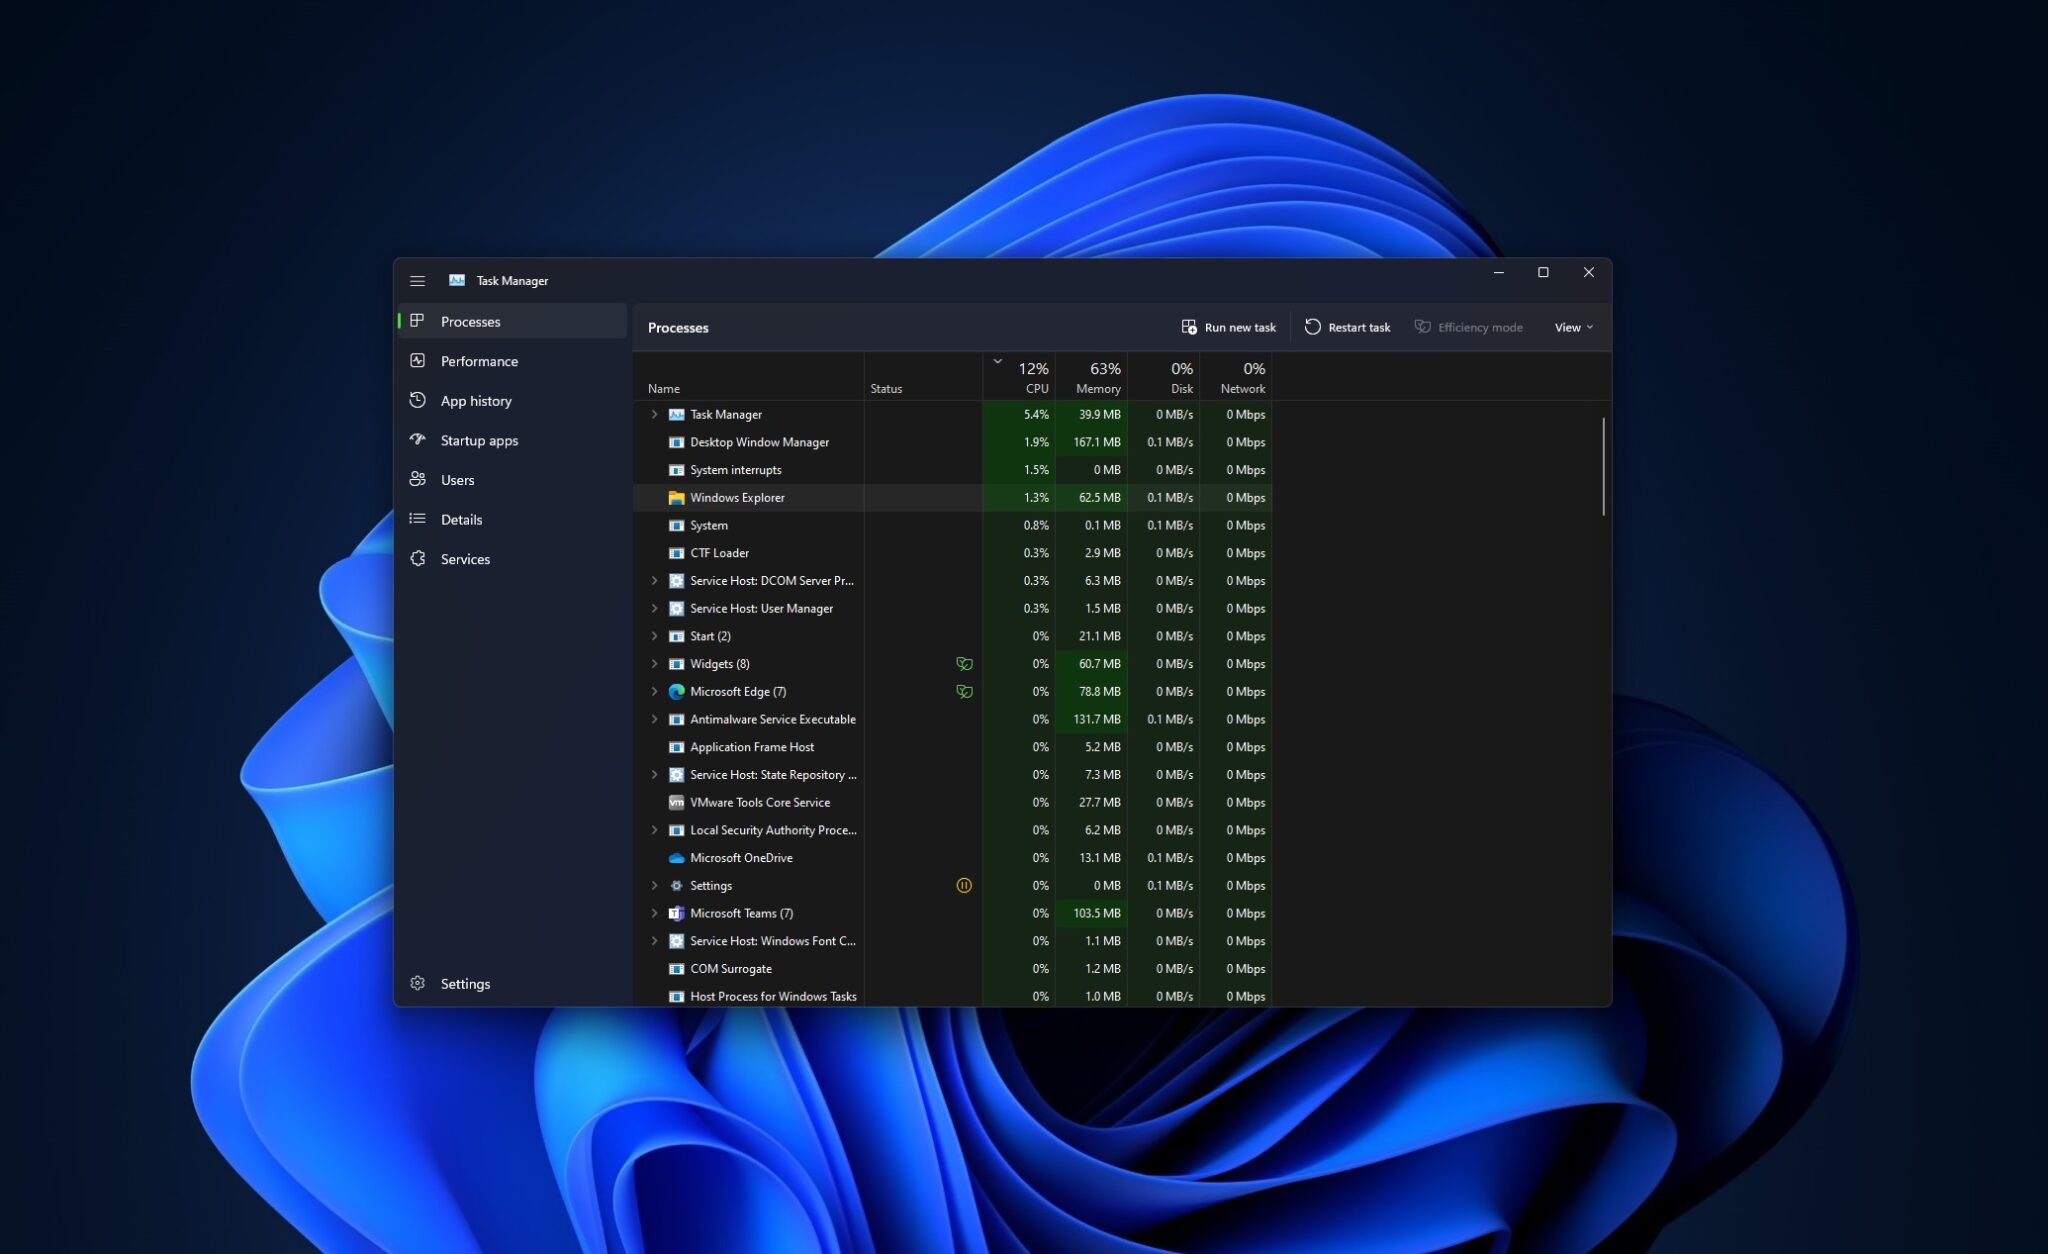Click the pause status icon beside Settings process
The image size is (2048, 1254).
point(963,885)
